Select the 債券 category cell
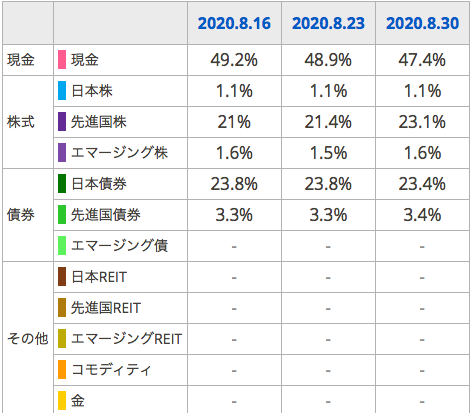This screenshot has height=413, width=472. 28,215
